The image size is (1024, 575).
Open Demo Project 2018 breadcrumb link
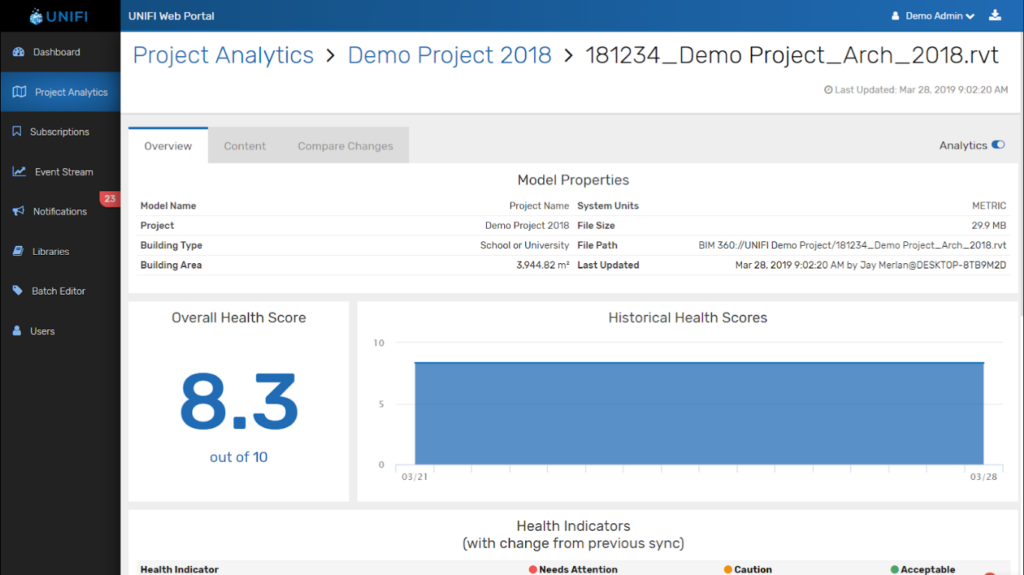point(449,56)
